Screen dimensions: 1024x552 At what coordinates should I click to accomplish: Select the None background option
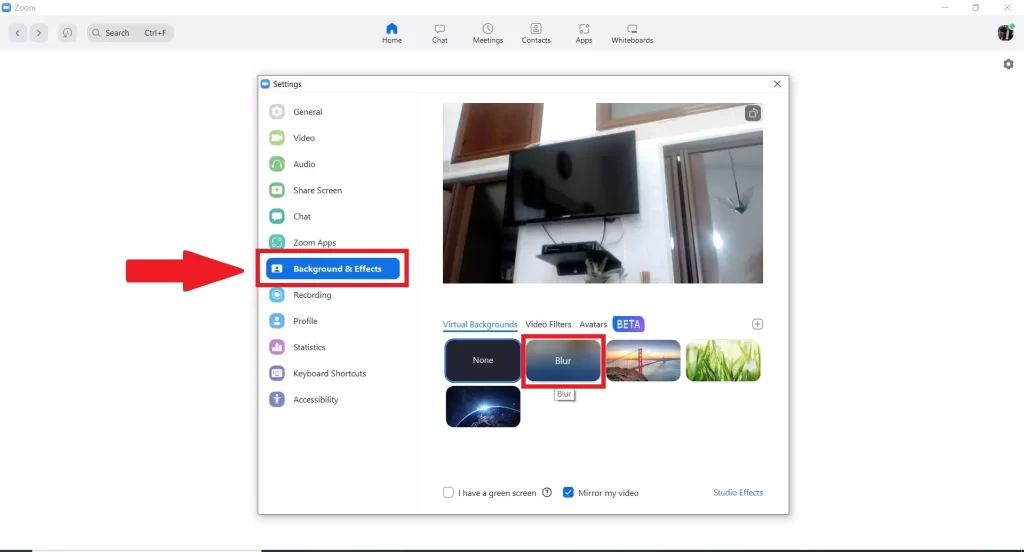(483, 360)
